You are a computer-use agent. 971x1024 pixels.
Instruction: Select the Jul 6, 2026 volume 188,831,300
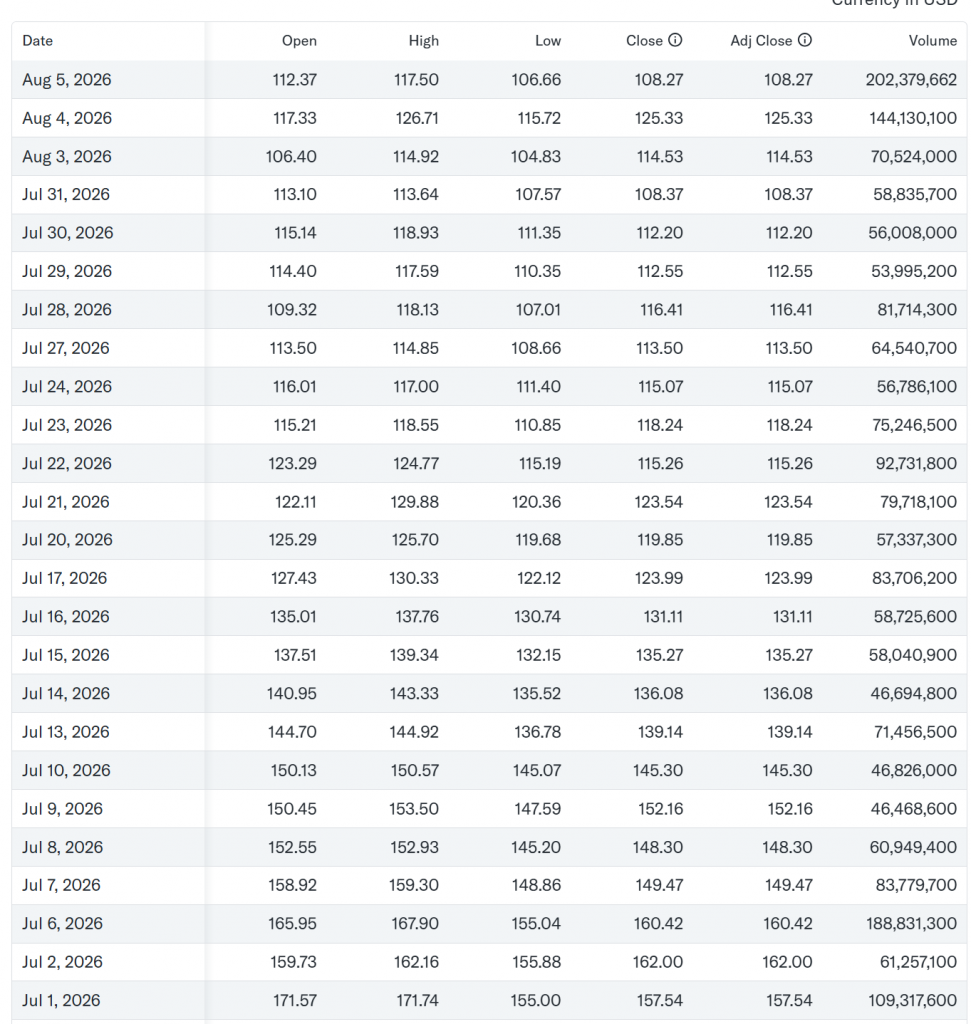pyautogui.click(x=912, y=924)
